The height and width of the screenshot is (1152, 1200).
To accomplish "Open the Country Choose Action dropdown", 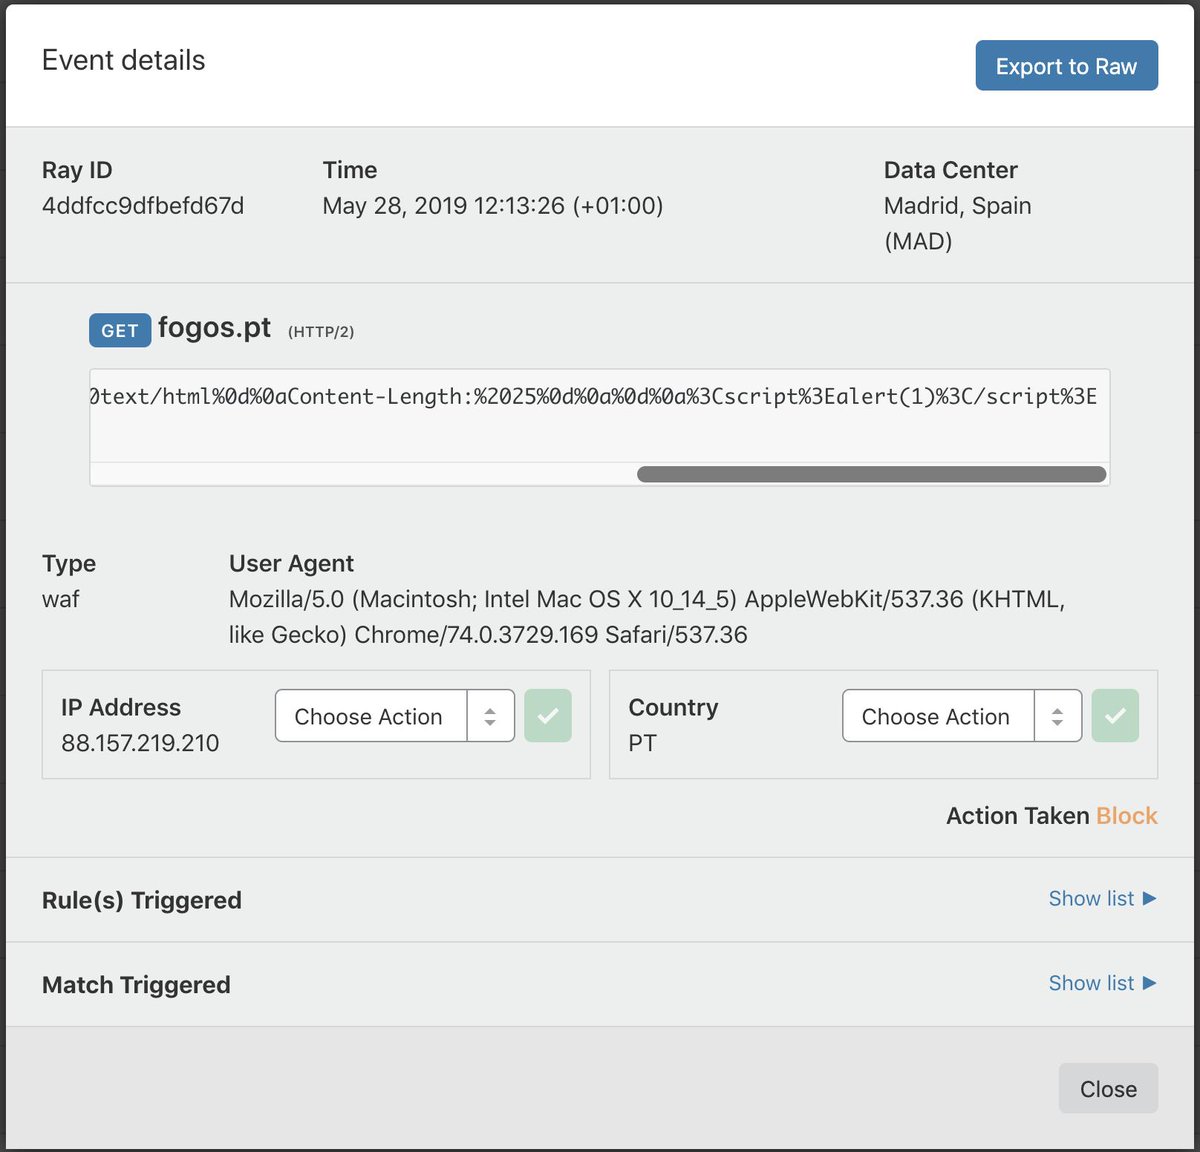I will [962, 716].
